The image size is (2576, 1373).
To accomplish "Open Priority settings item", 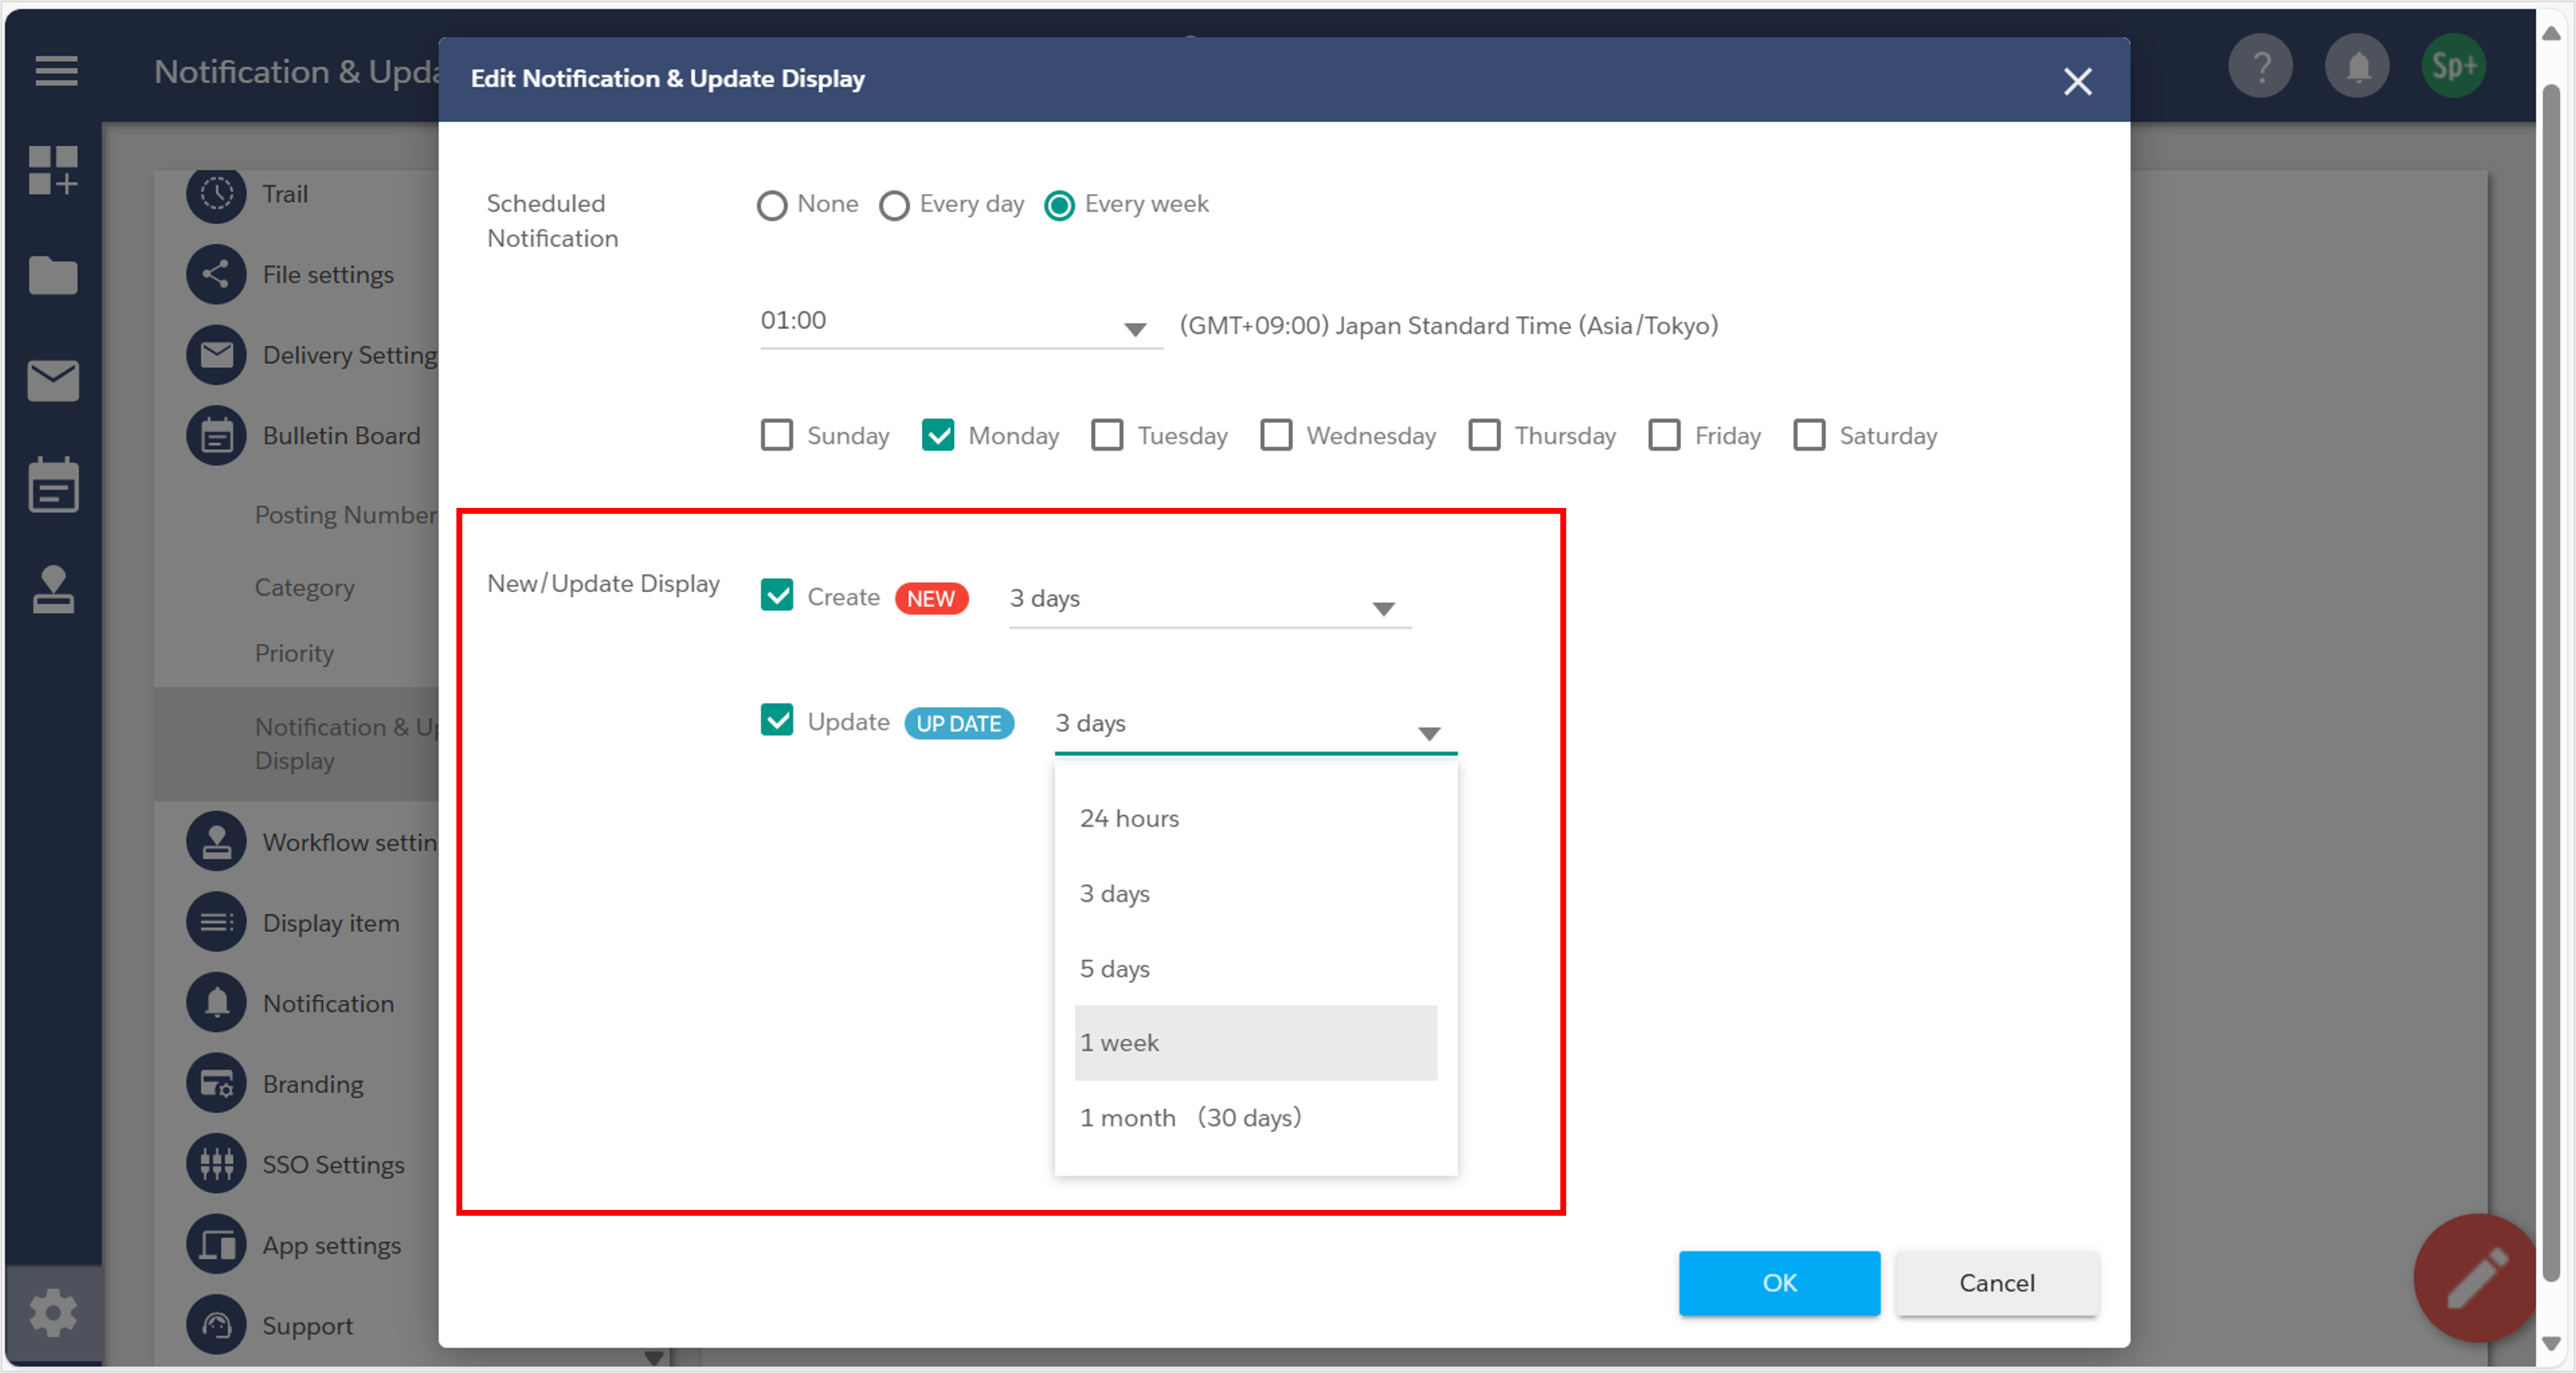I will pos(294,653).
